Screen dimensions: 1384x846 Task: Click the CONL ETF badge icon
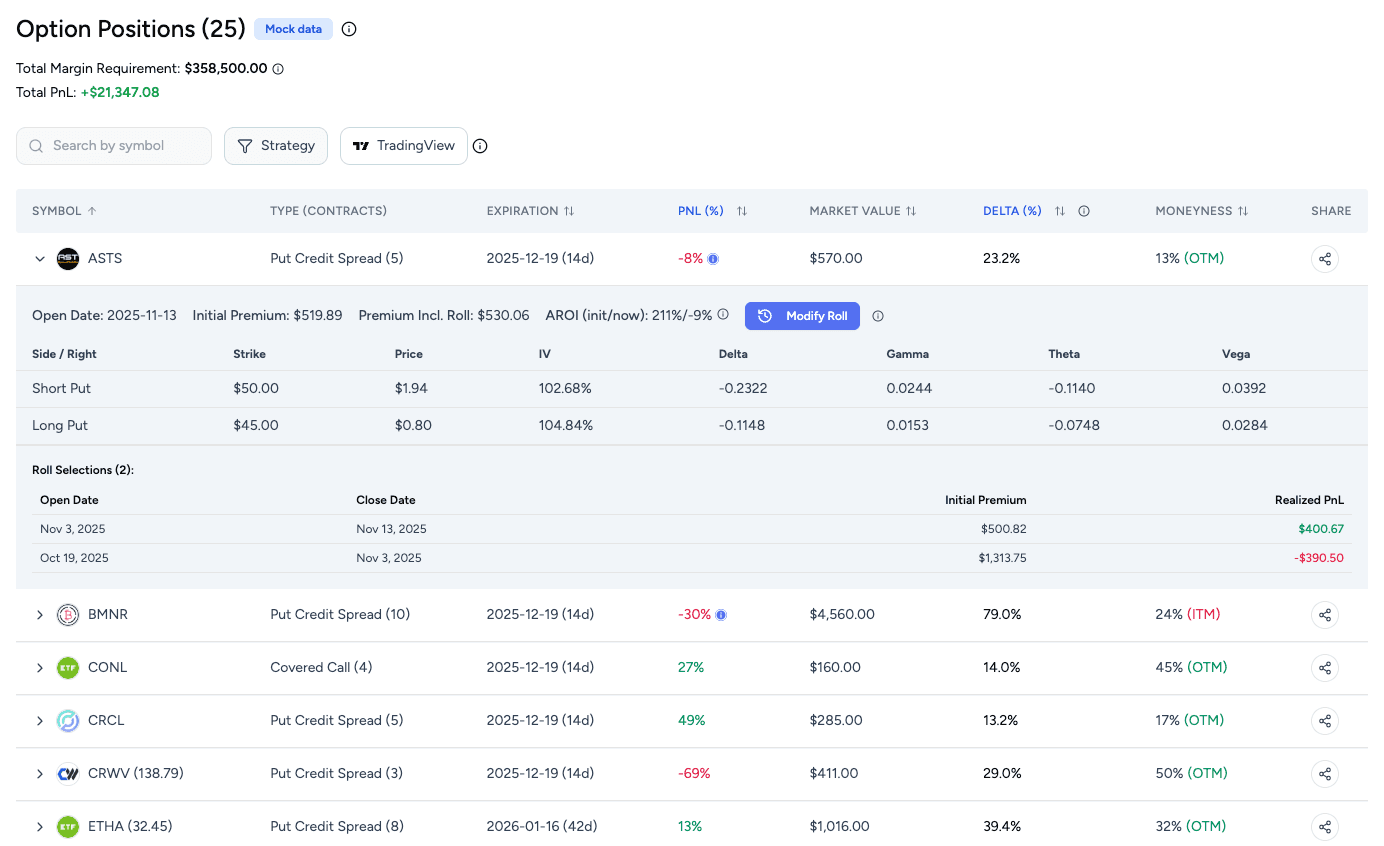(67, 667)
